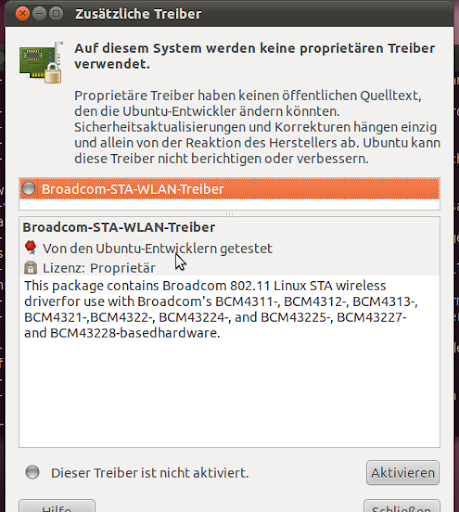
Task: Click the Aktivieren button
Action: point(403,472)
